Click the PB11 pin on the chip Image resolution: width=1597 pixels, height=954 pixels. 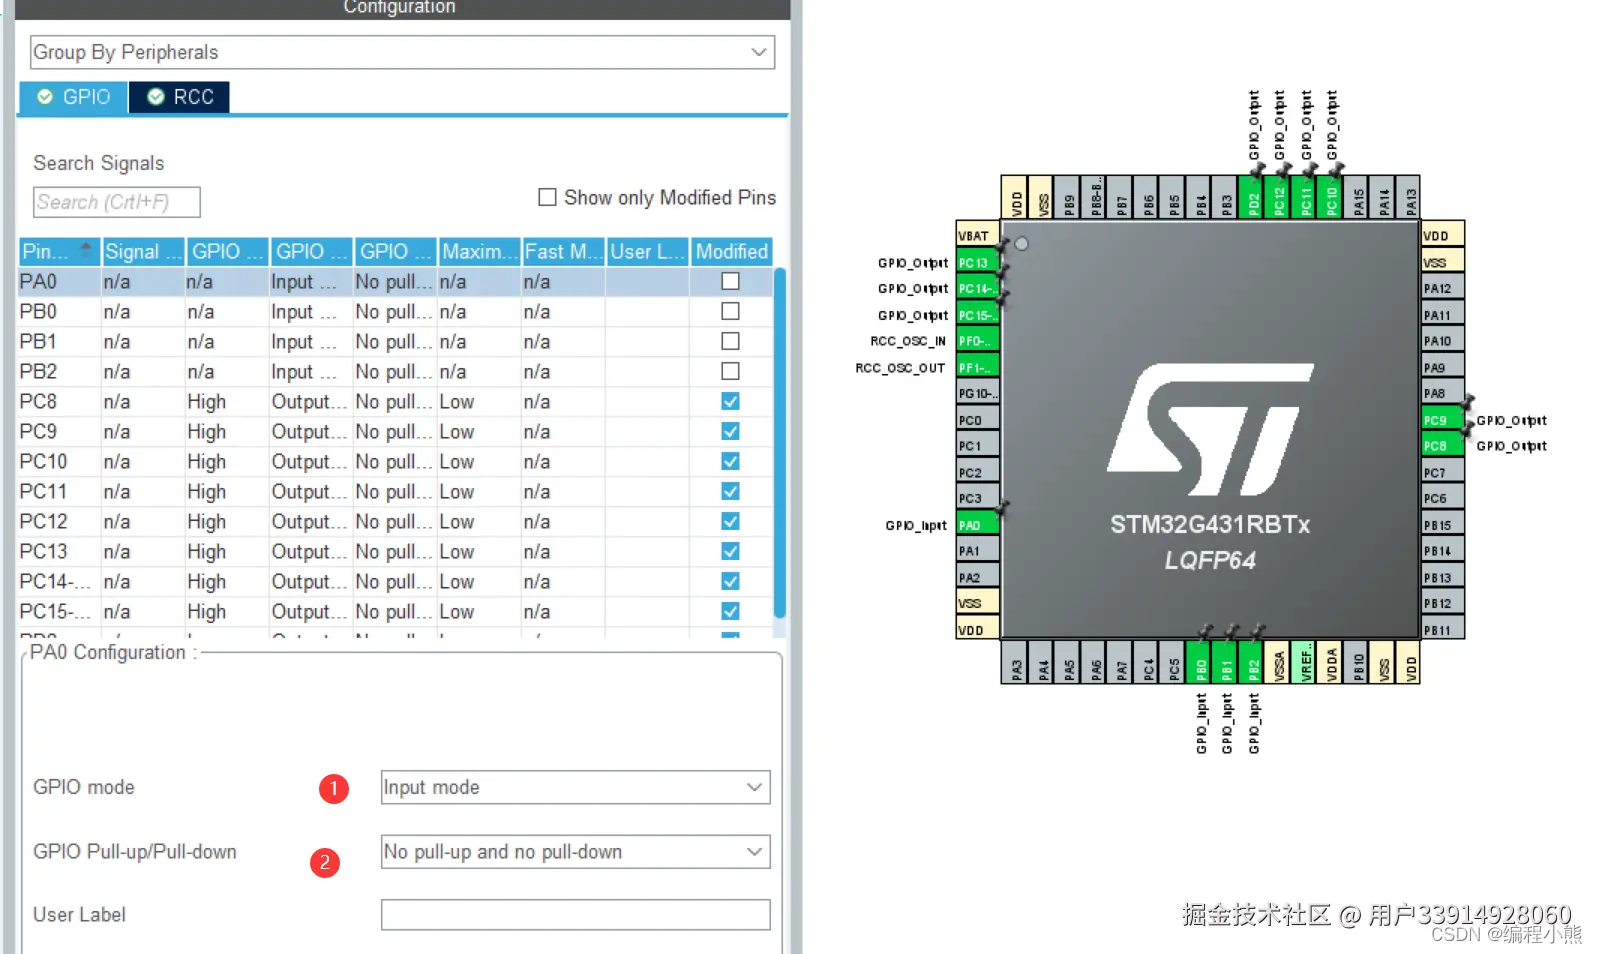[1443, 630]
